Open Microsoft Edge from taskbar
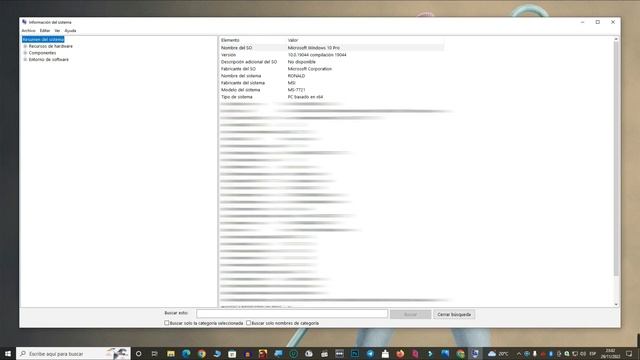Viewport: 640px width, 360px height. click(186, 353)
